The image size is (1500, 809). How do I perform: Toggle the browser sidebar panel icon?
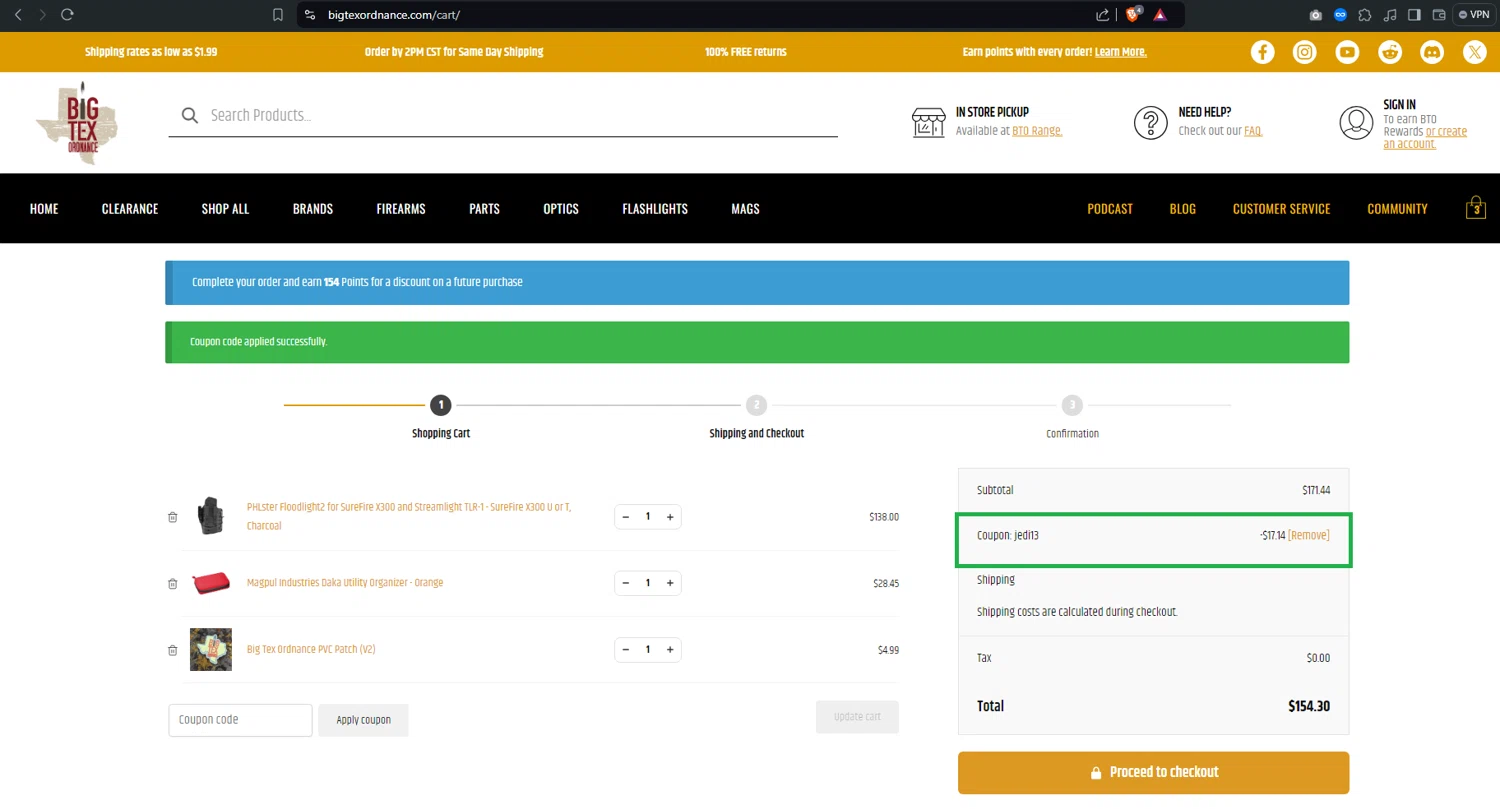coord(1415,15)
